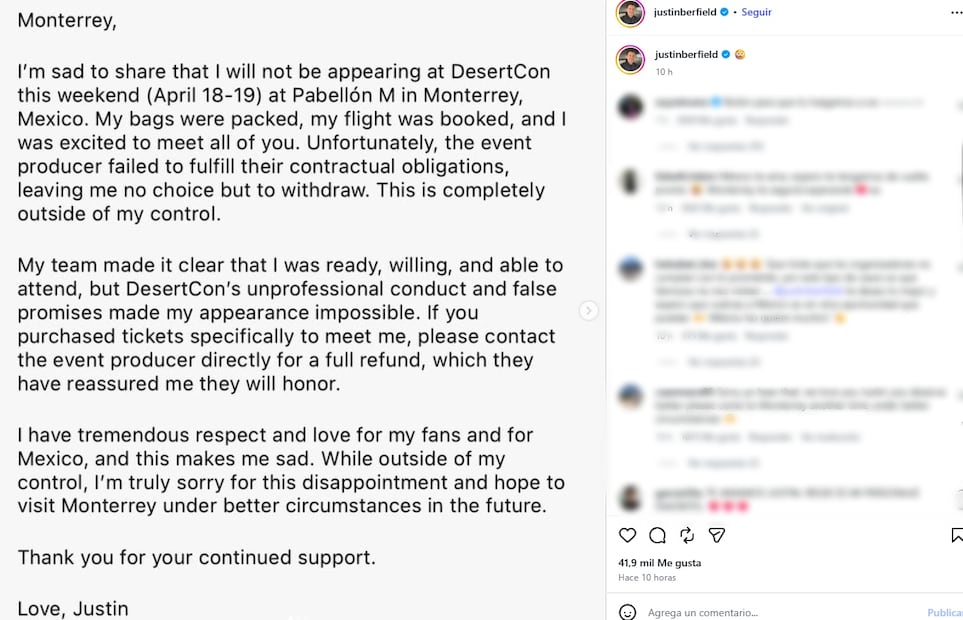The image size is (963, 620).
Task: Open comments via the speech bubble icon
Action: click(657, 535)
